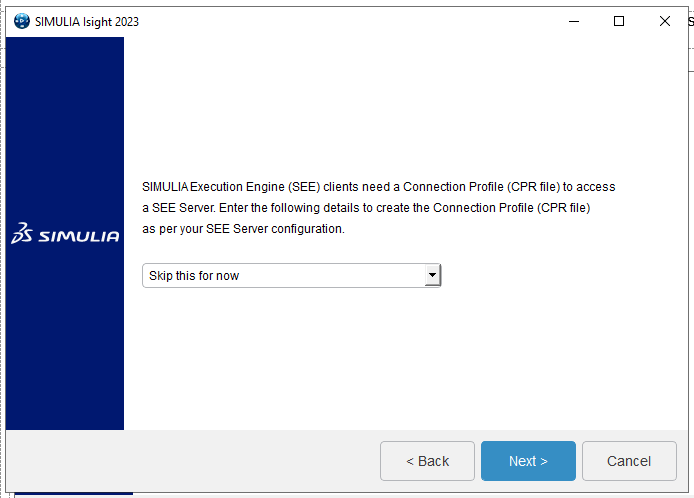The height and width of the screenshot is (498, 694).
Task: Click the text 'as per your SEE Server configuration.'
Action: click(x=243, y=229)
